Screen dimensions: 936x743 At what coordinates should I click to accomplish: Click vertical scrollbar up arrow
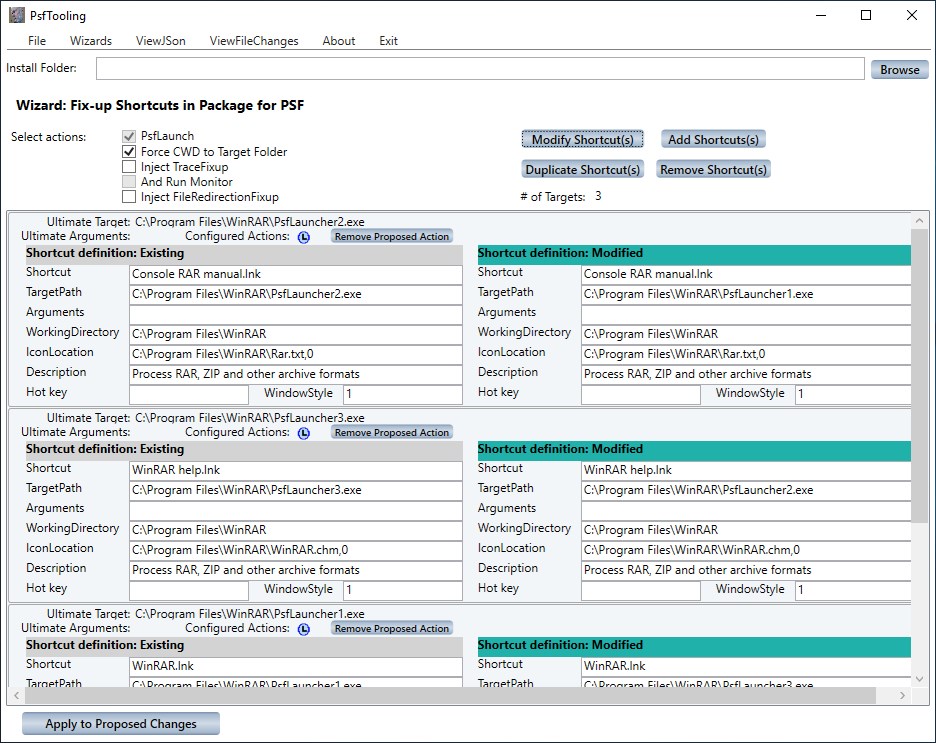pyautogui.click(x=919, y=221)
